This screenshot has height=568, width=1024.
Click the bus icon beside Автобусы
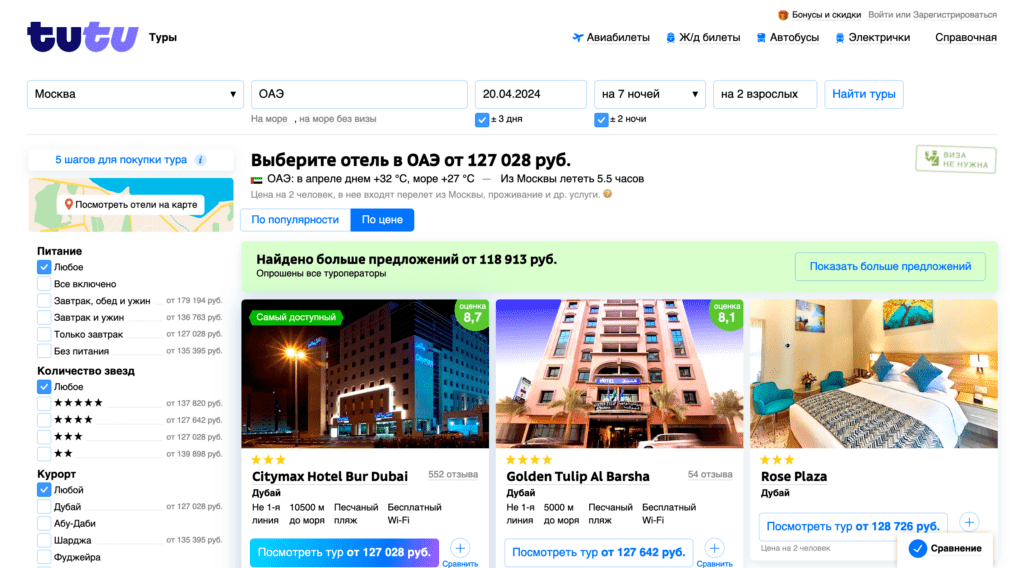pos(761,38)
